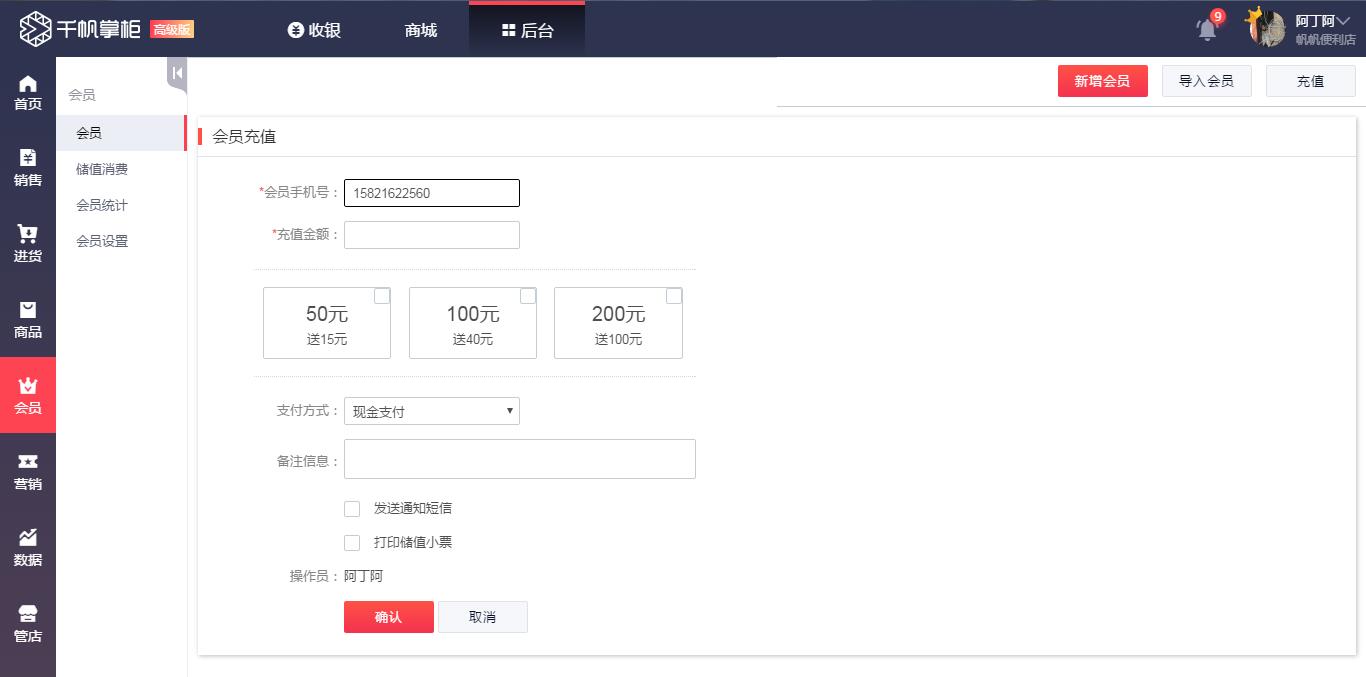The image size is (1366, 677).
Task: Tick the 打印储值小票 checkbox
Action: click(352, 543)
